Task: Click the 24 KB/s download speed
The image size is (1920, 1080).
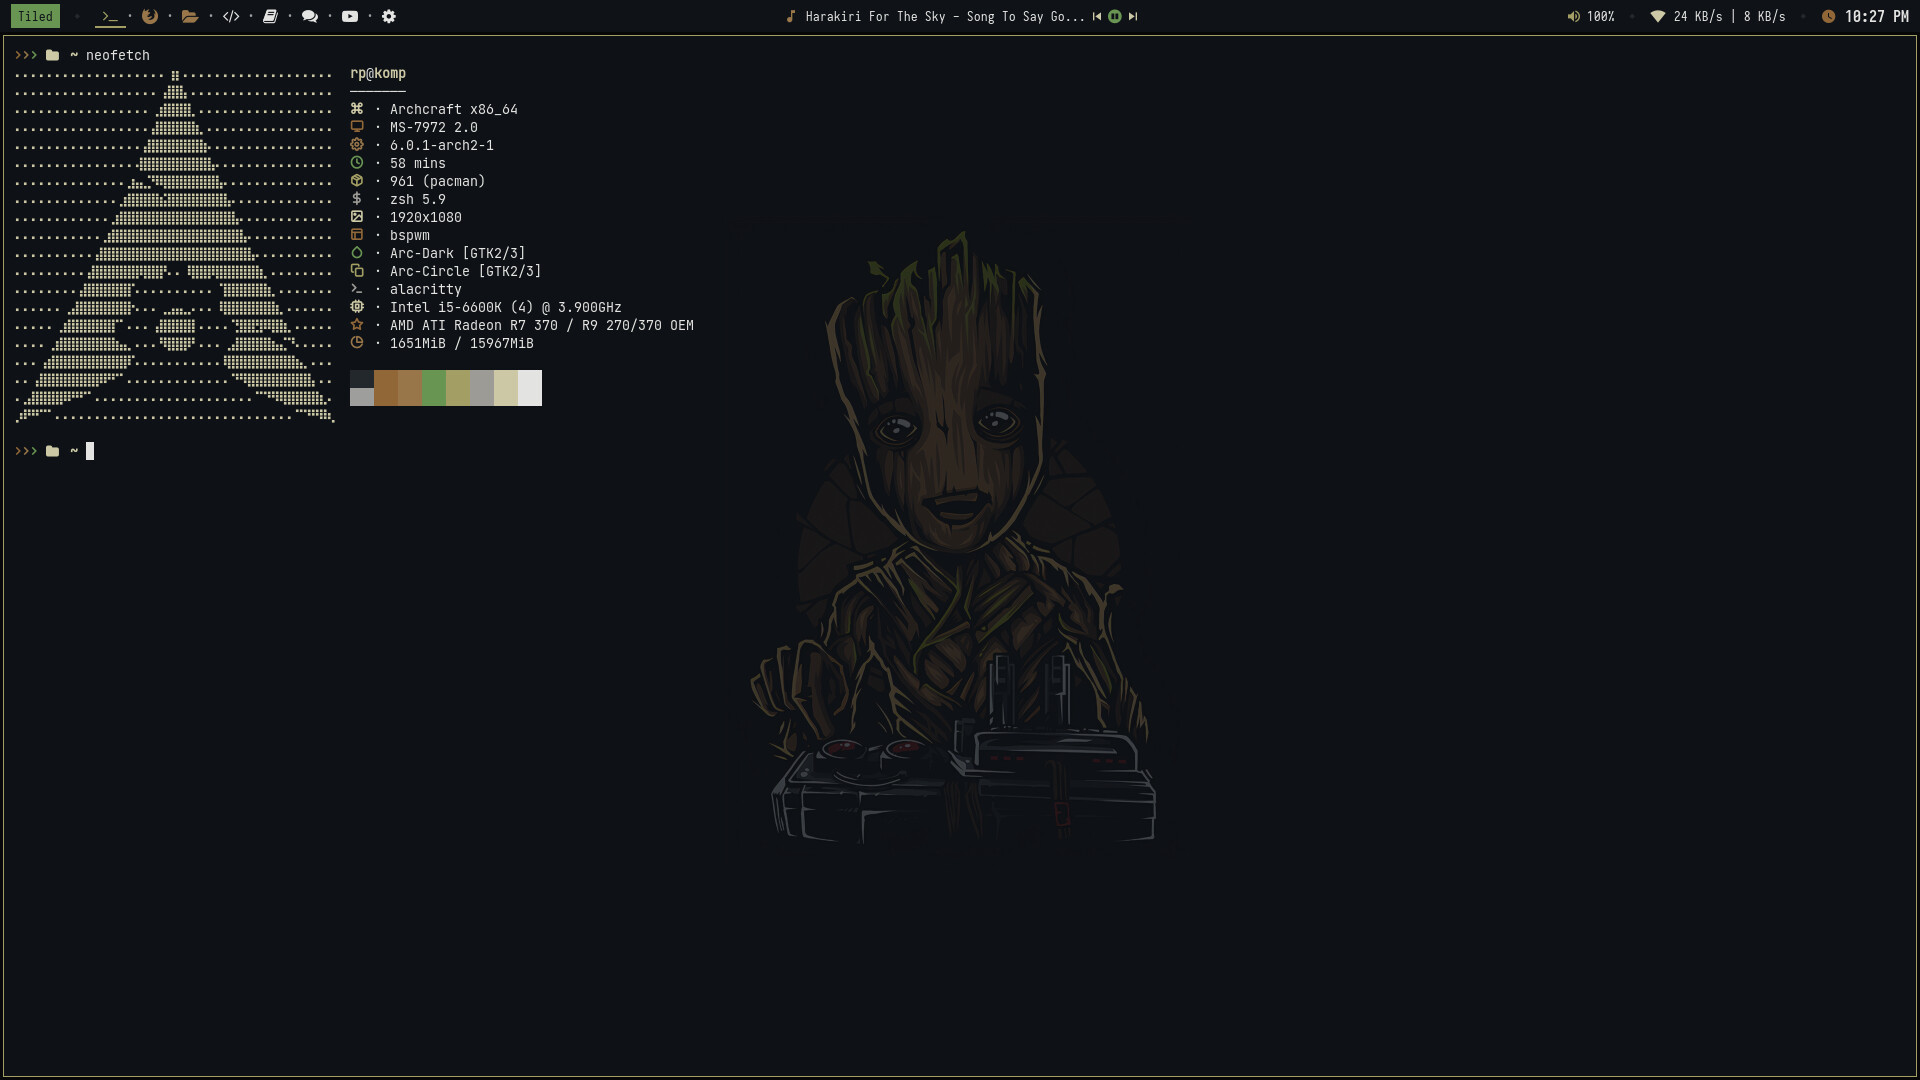Action: (x=1698, y=17)
